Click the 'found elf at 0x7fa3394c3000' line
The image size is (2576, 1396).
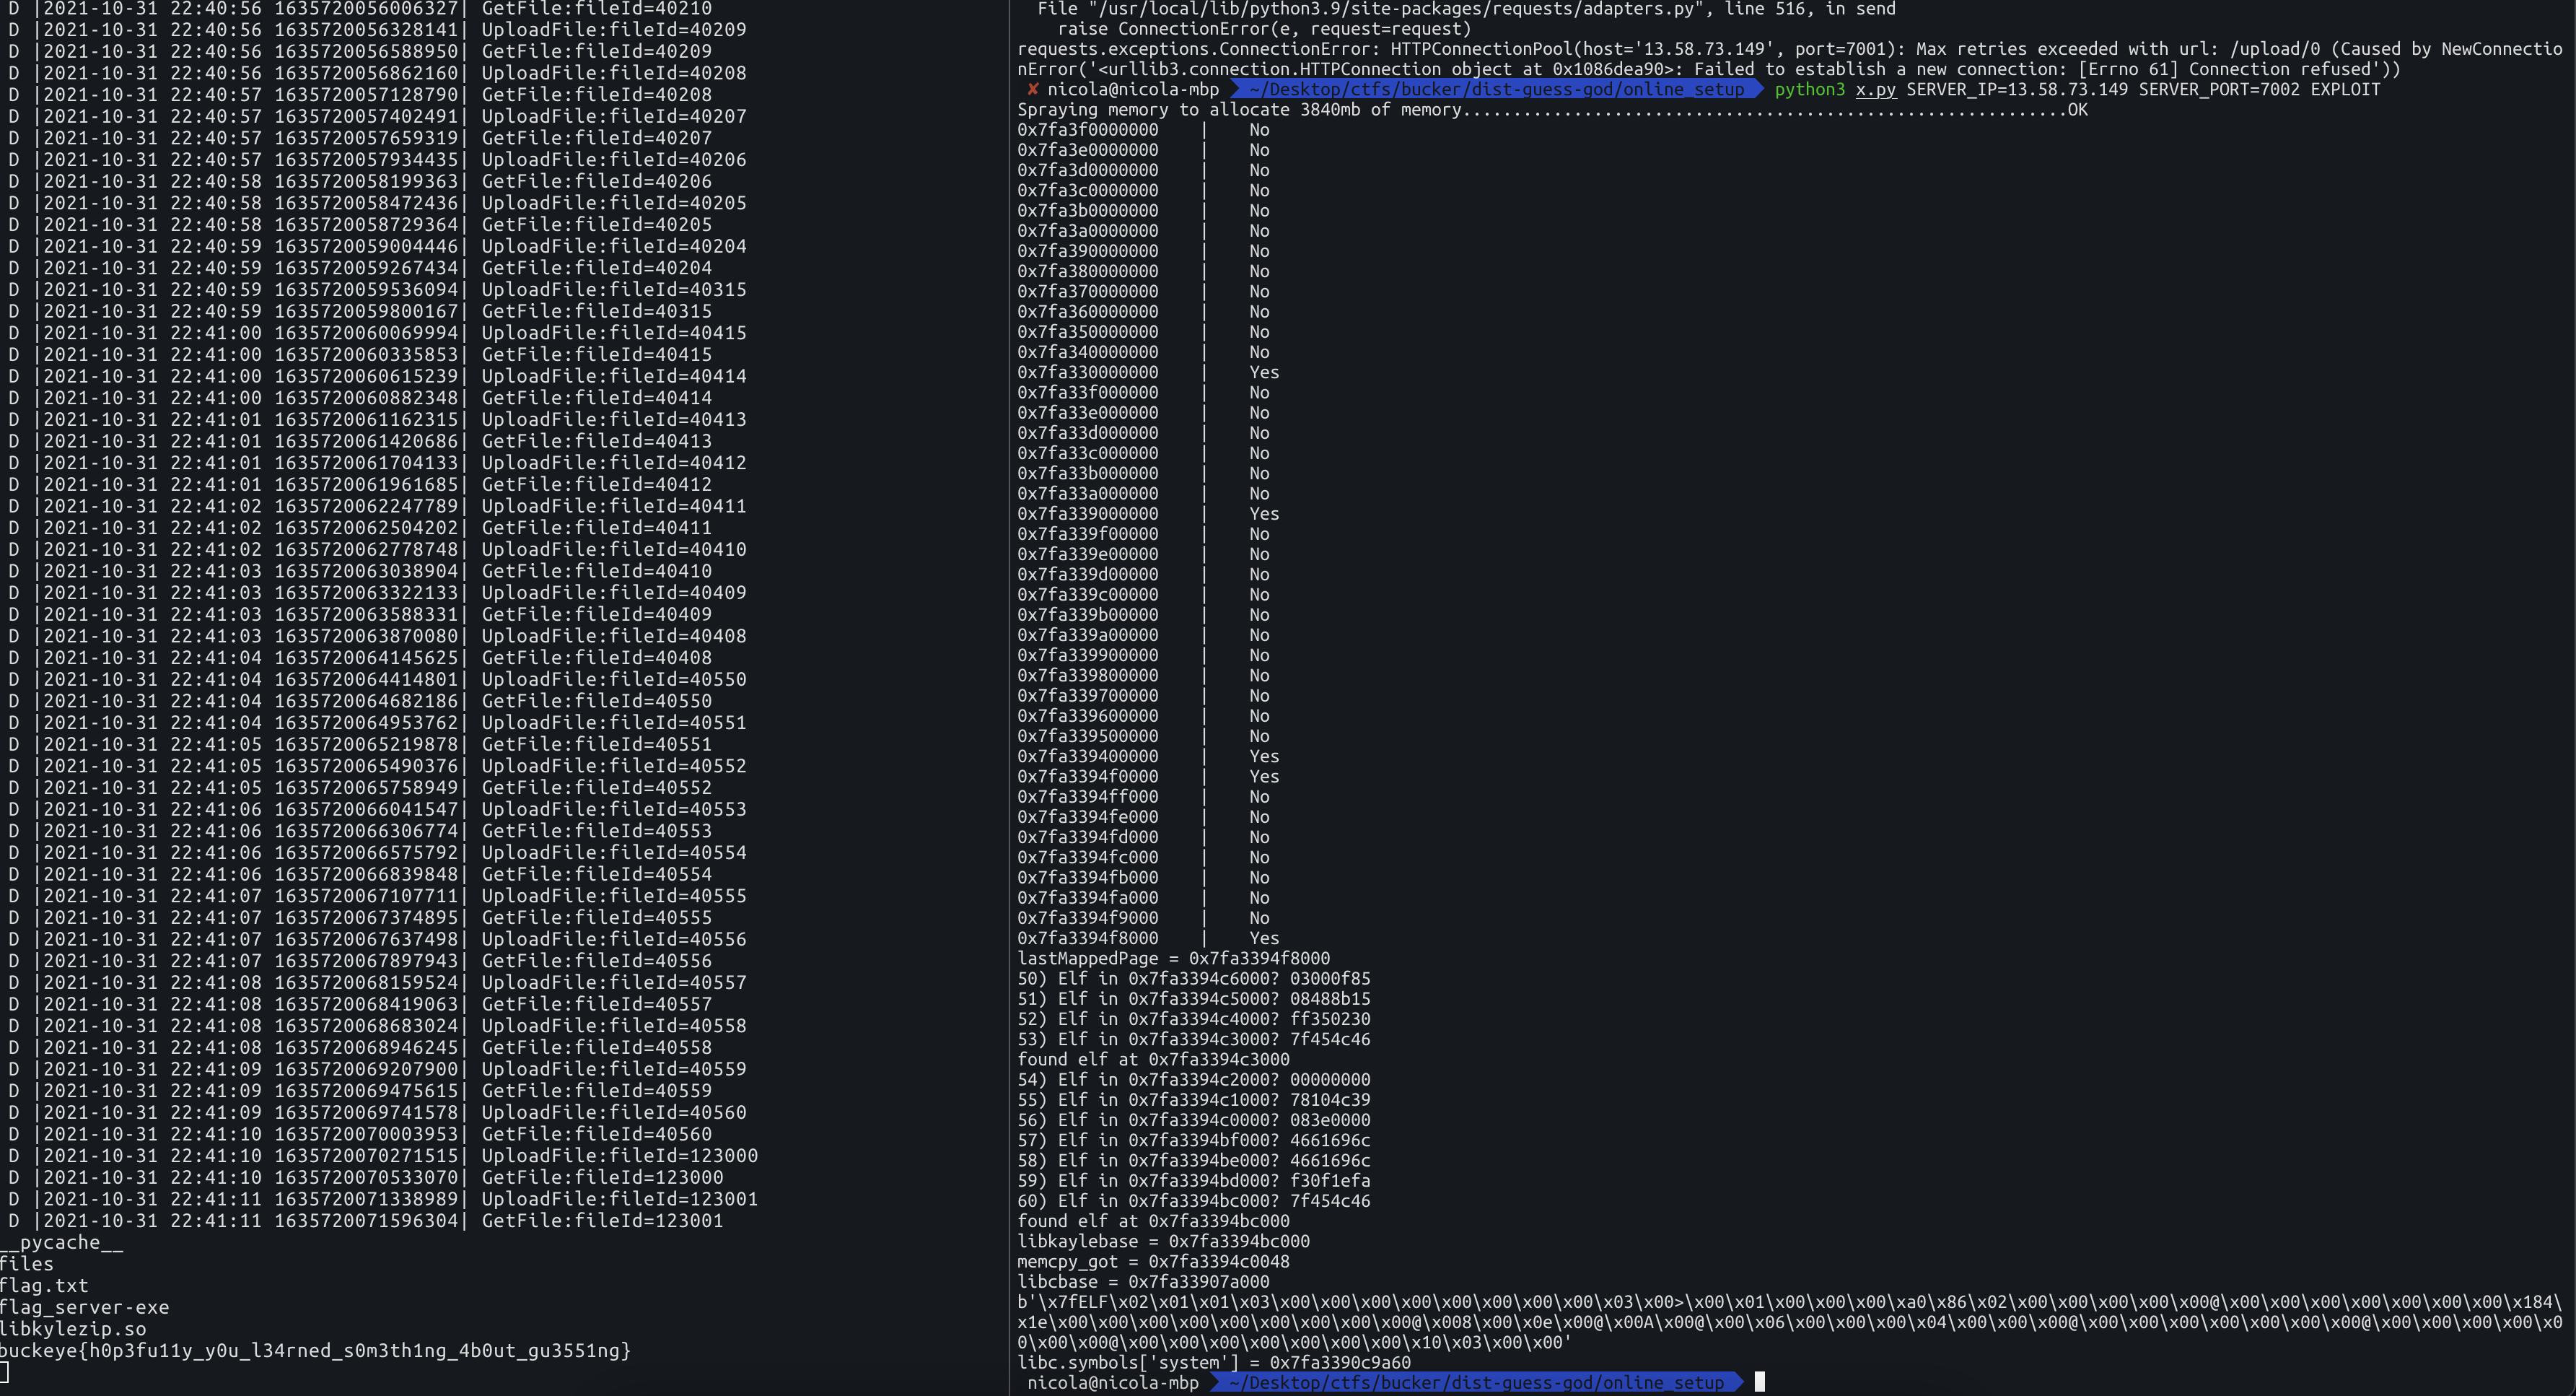click(x=1153, y=1059)
